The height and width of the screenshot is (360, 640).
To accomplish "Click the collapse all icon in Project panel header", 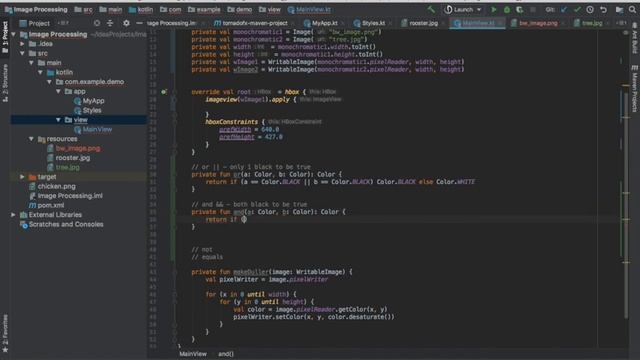I will [x=110, y=23].
